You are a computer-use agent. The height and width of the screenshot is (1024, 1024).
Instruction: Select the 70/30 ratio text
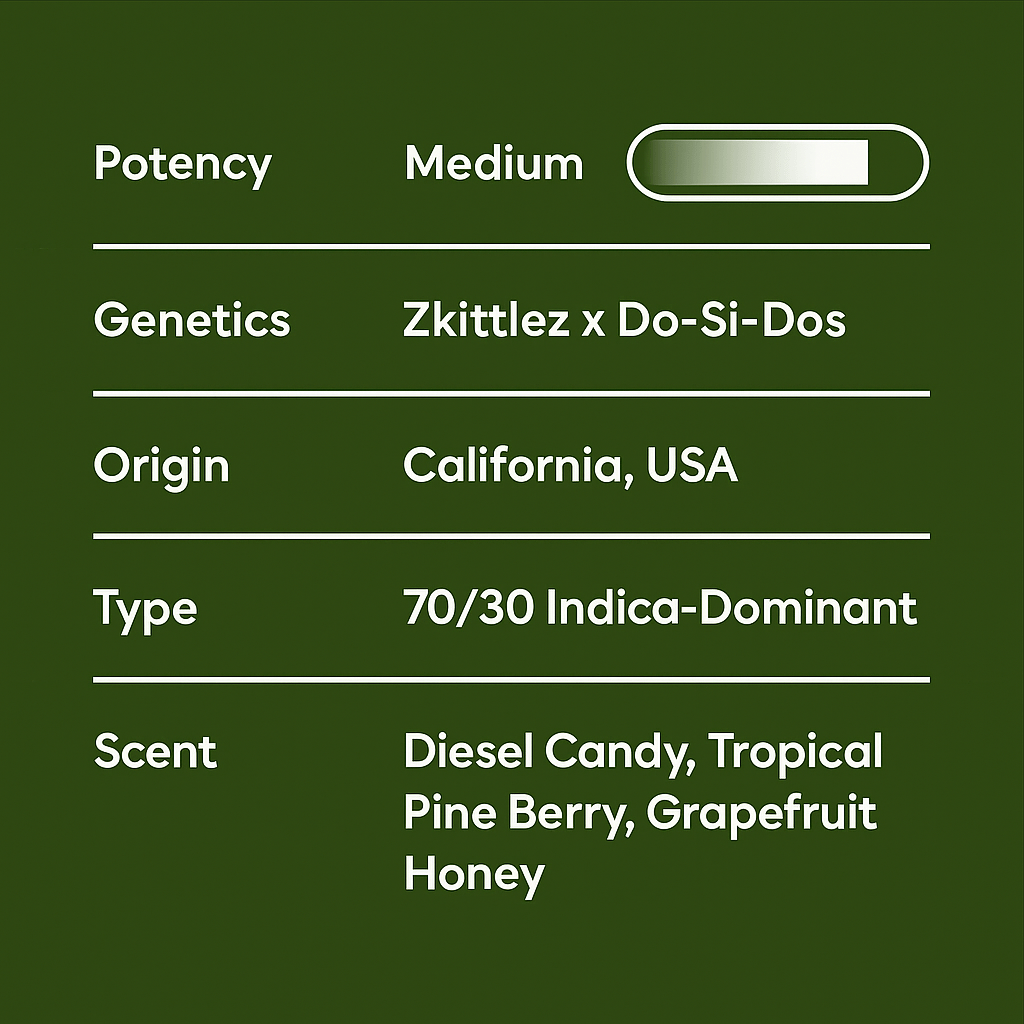click(469, 608)
